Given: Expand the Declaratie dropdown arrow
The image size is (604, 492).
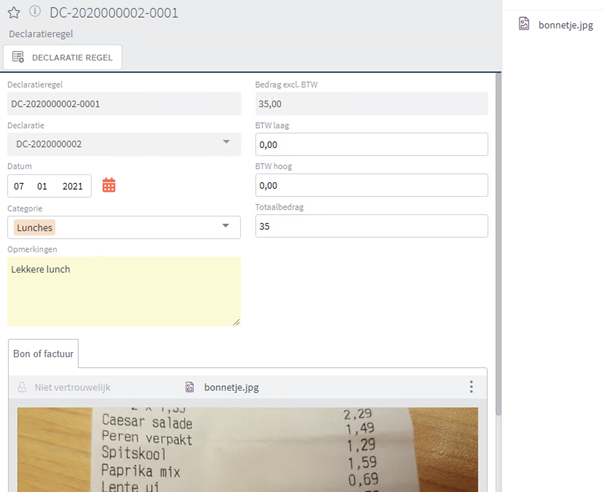Looking at the screenshot, I should pyautogui.click(x=225, y=144).
